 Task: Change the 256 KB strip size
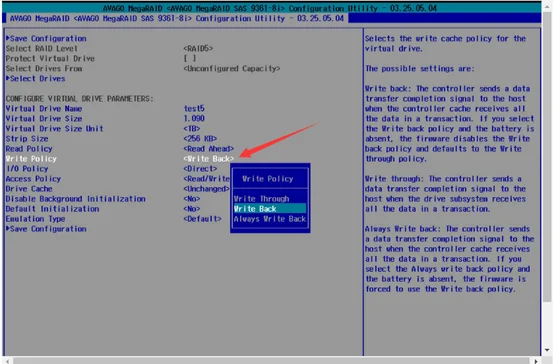pyautogui.click(x=200, y=139)
